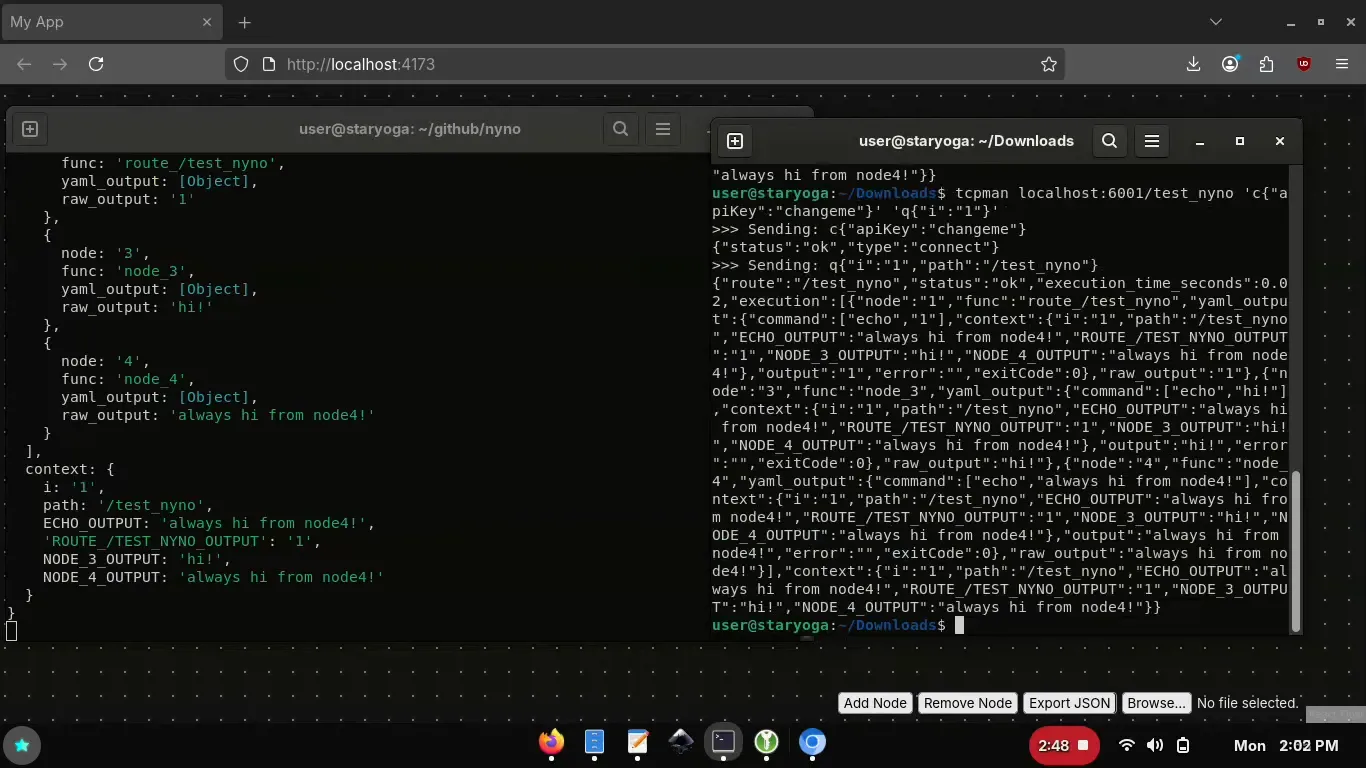Viewport: 1366px width, 768px height.
Task: Open new tab in Downloads terminal
Action: coord(734,141)
